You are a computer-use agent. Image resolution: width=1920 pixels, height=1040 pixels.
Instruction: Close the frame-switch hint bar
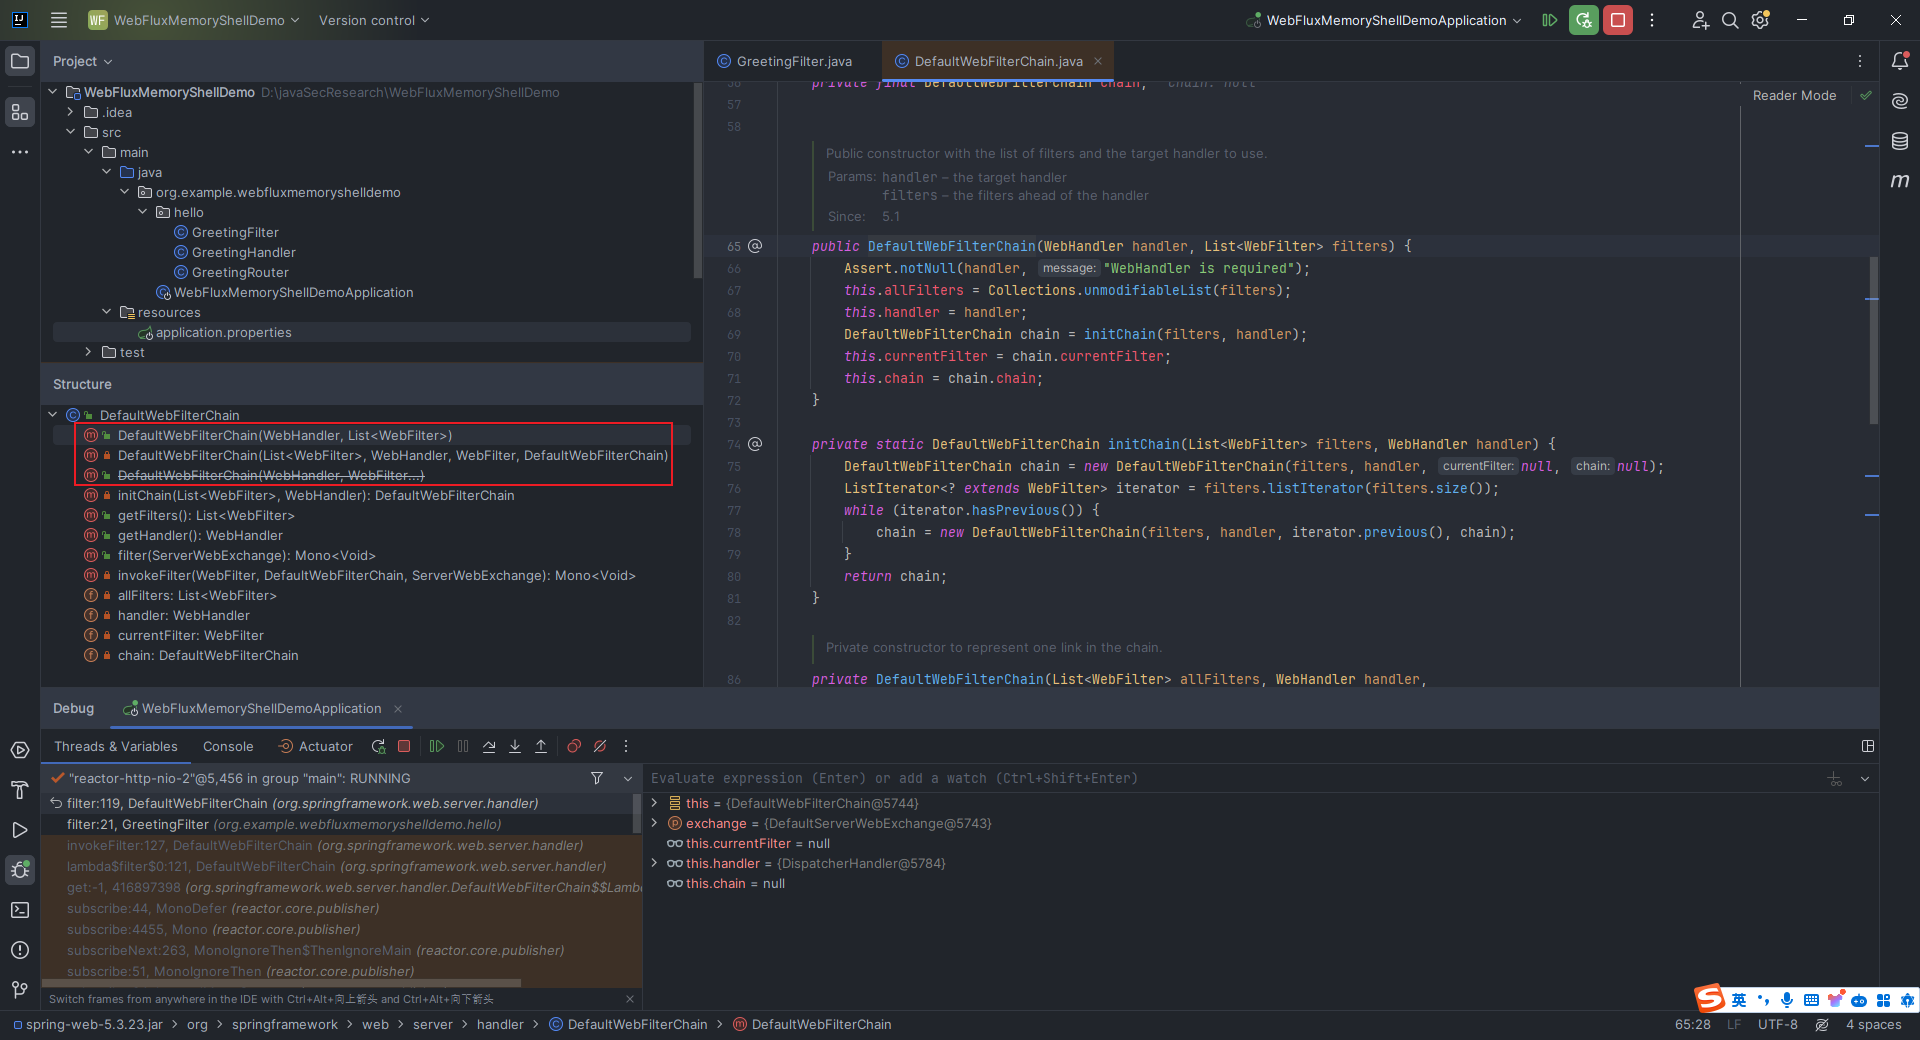point(630,999)
